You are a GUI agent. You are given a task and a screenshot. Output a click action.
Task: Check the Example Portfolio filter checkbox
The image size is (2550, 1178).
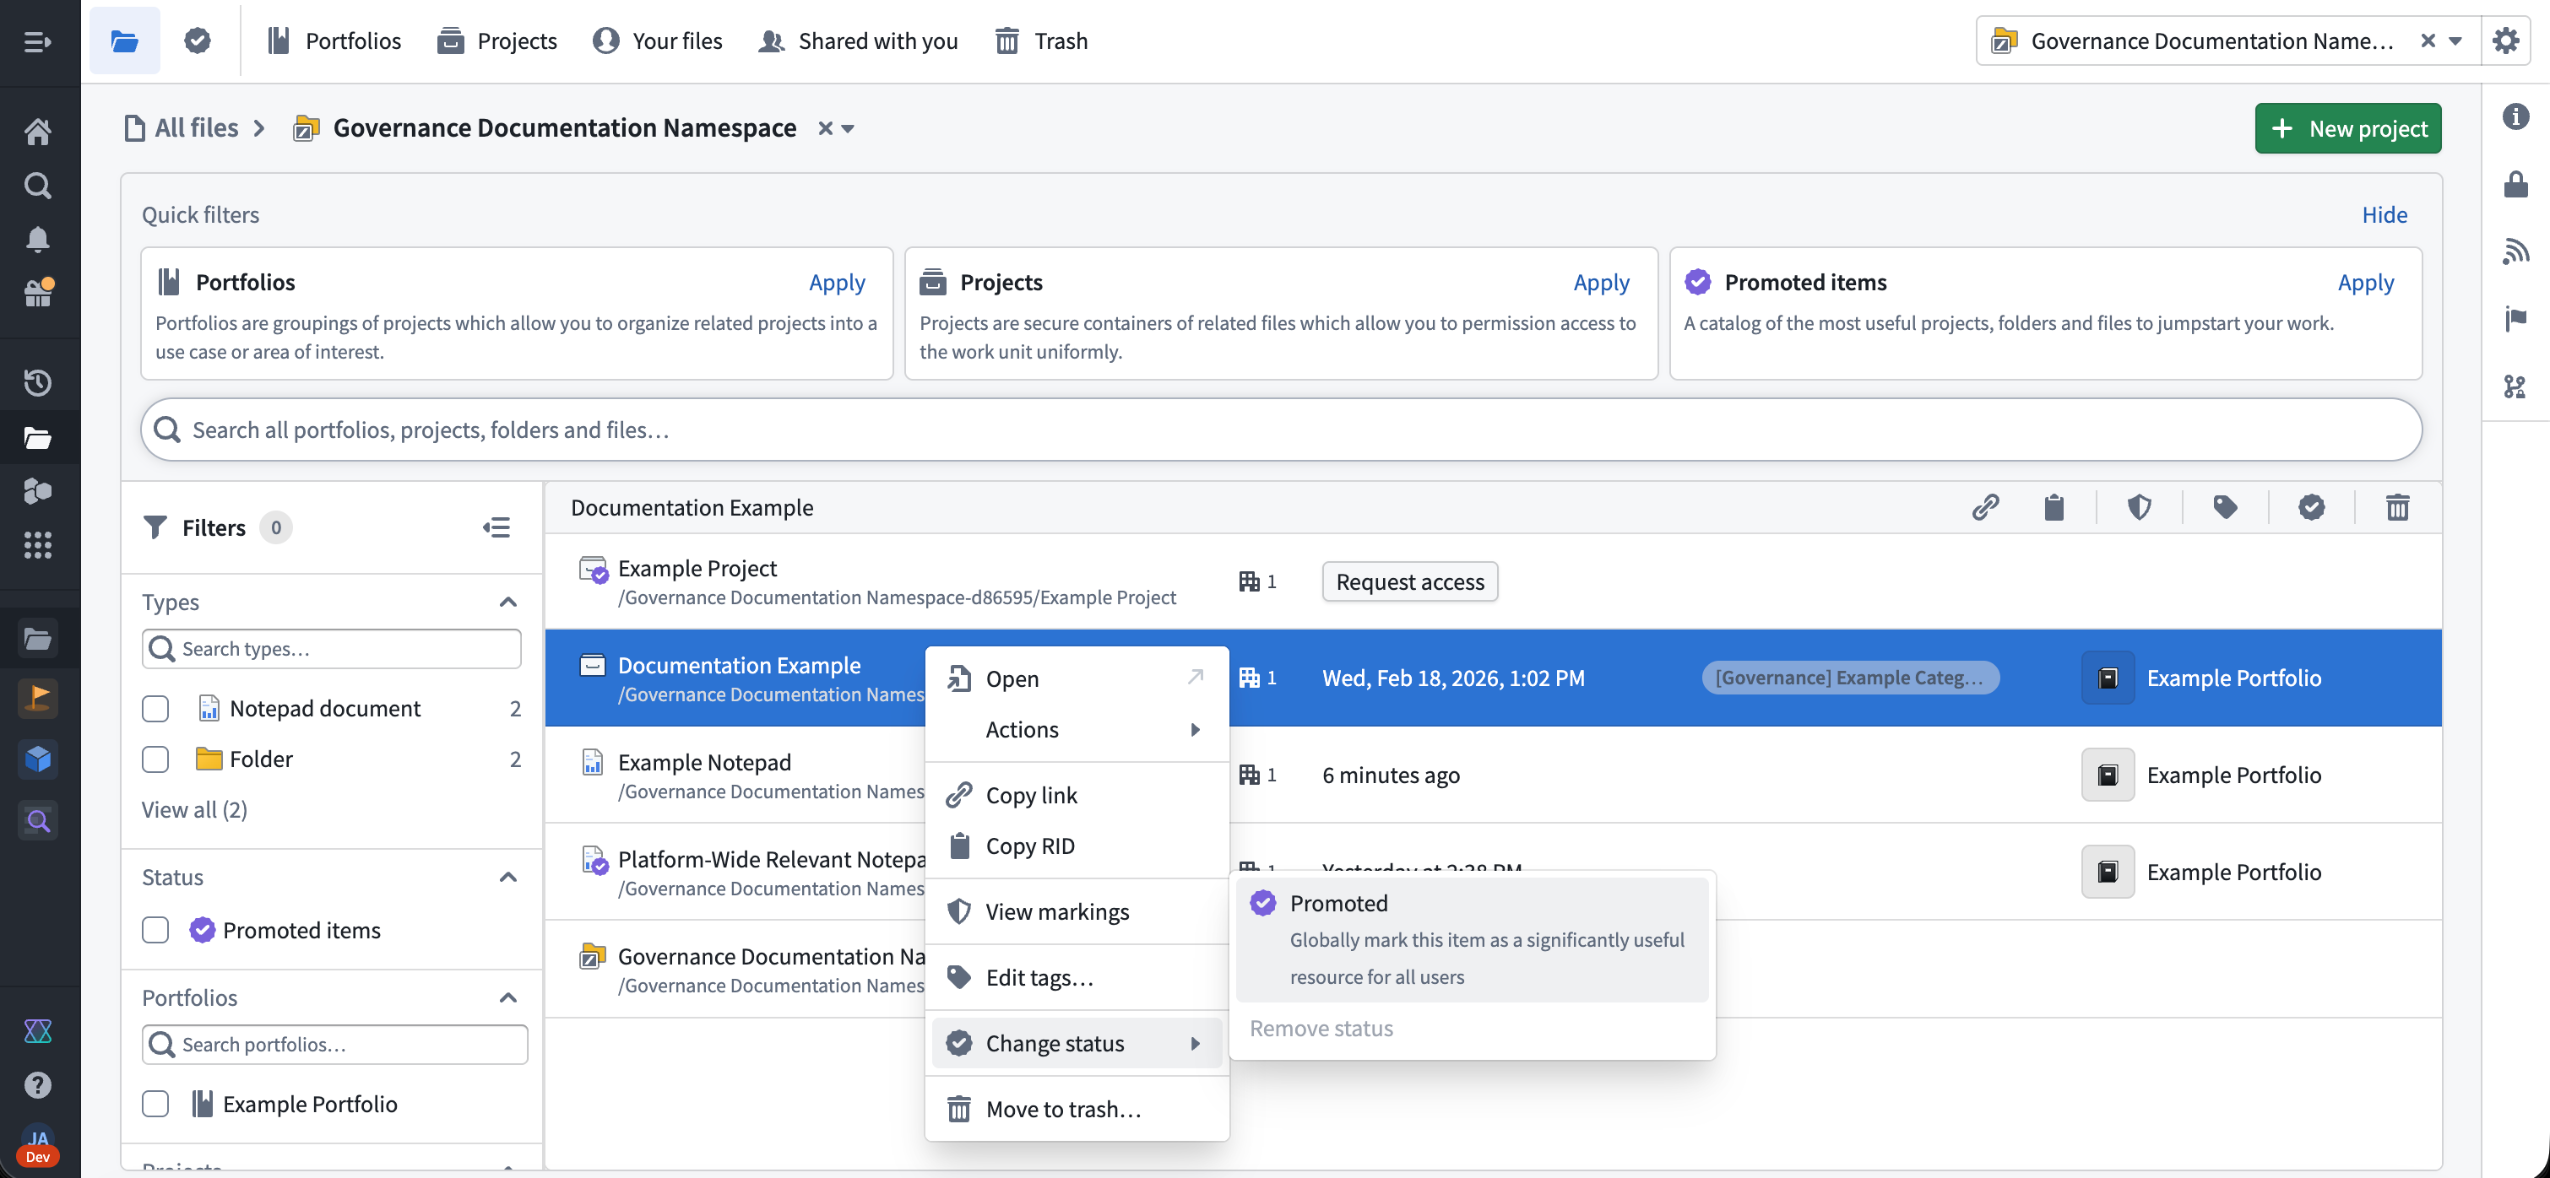(155, 1104)
